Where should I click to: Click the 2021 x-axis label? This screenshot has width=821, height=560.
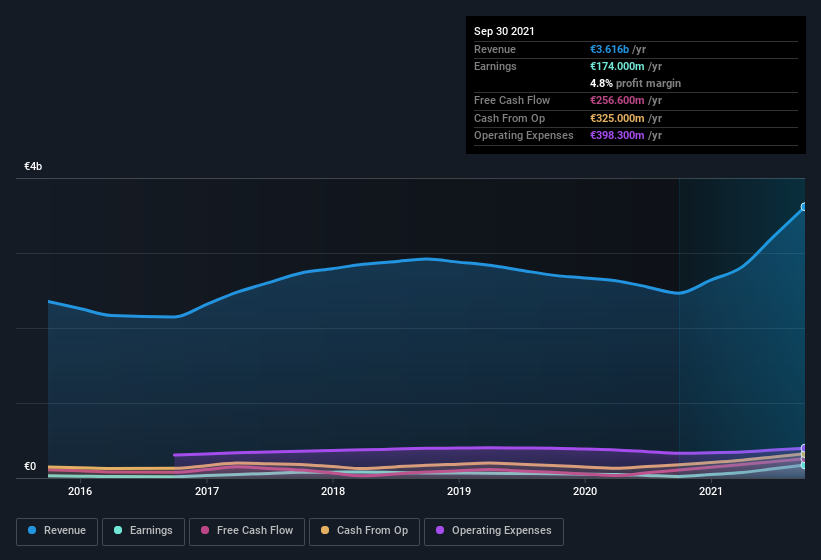click(x=711, y=491)
